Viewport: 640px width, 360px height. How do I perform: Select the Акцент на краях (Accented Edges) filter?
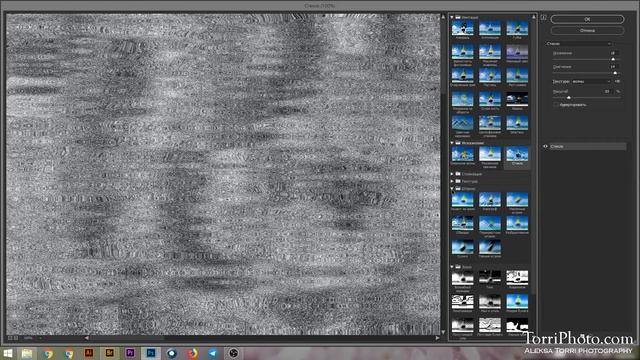462,200
